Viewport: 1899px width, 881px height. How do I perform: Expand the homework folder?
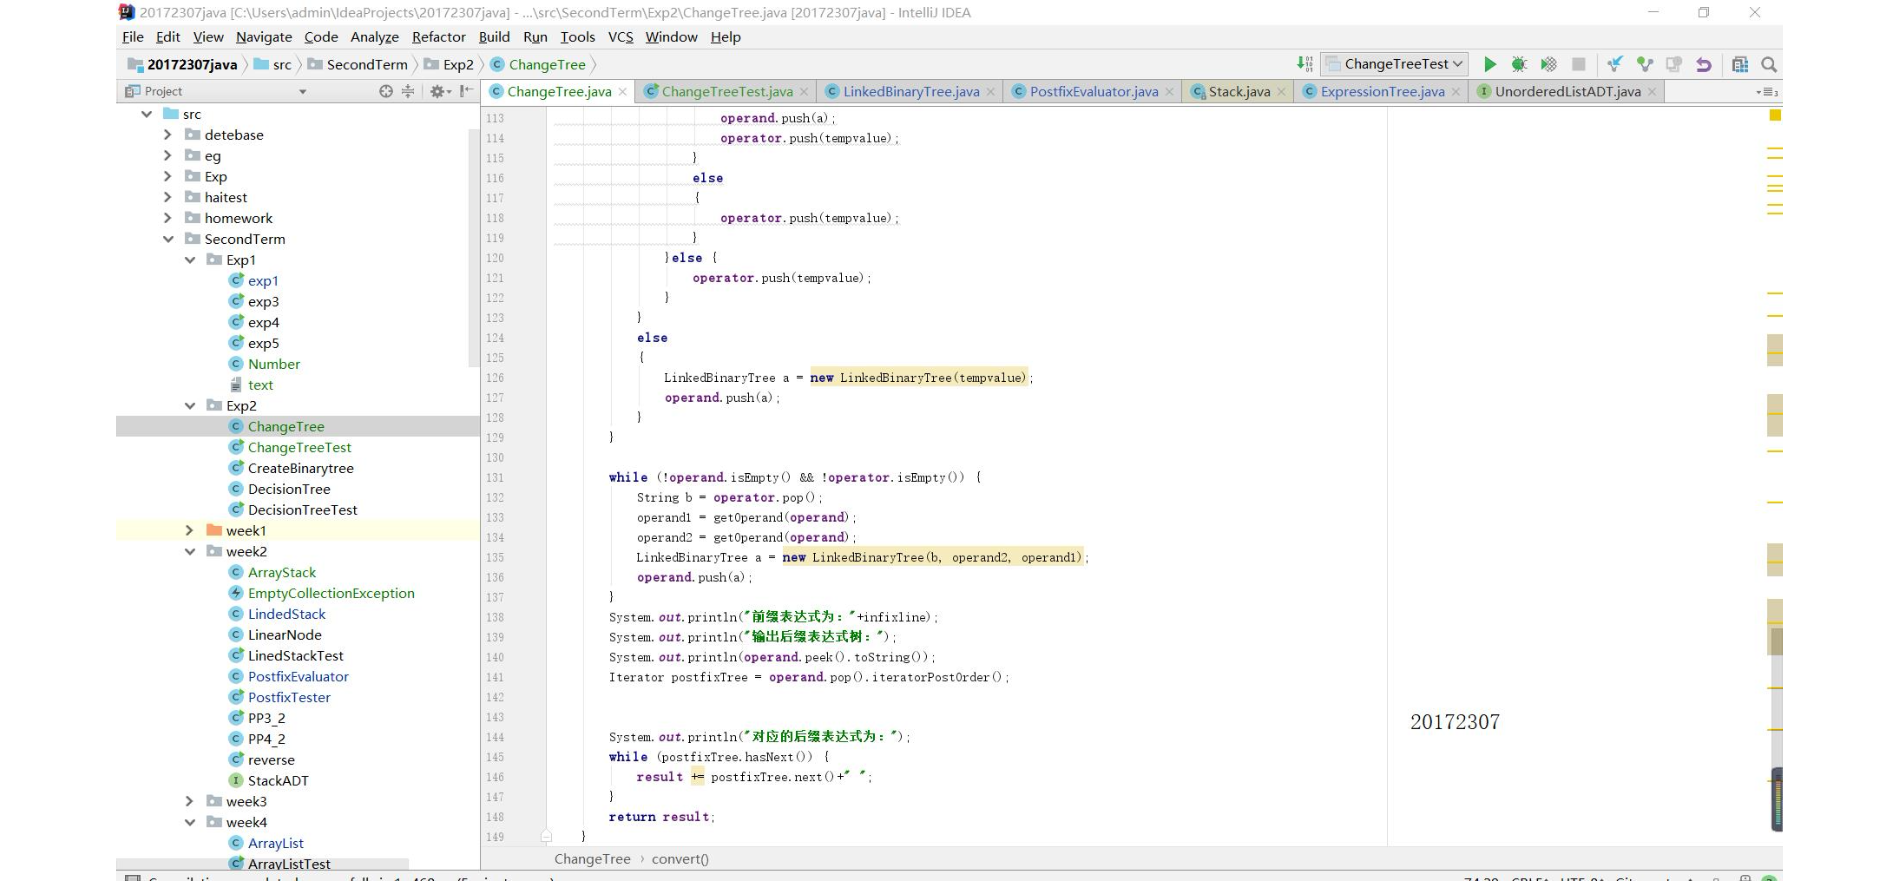coord(168,218)
